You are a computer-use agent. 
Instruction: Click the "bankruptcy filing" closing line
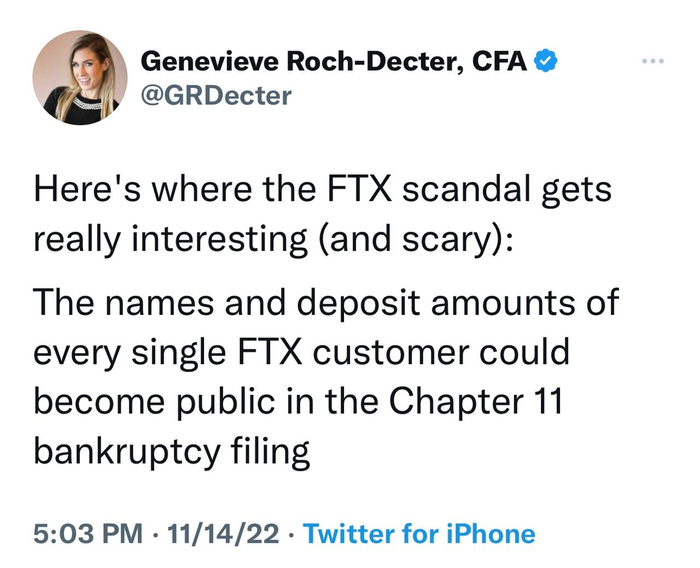[x=172, y=451]
